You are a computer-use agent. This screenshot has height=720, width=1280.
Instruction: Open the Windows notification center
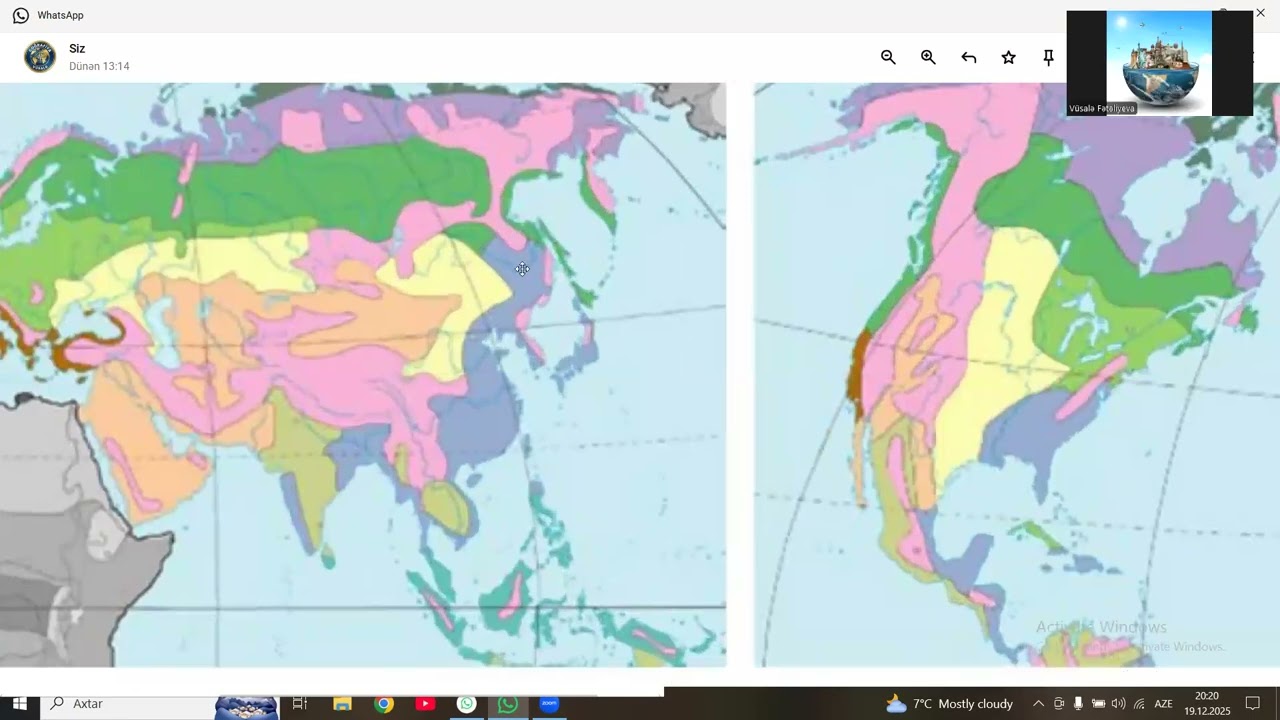(x=1252, y=704)
